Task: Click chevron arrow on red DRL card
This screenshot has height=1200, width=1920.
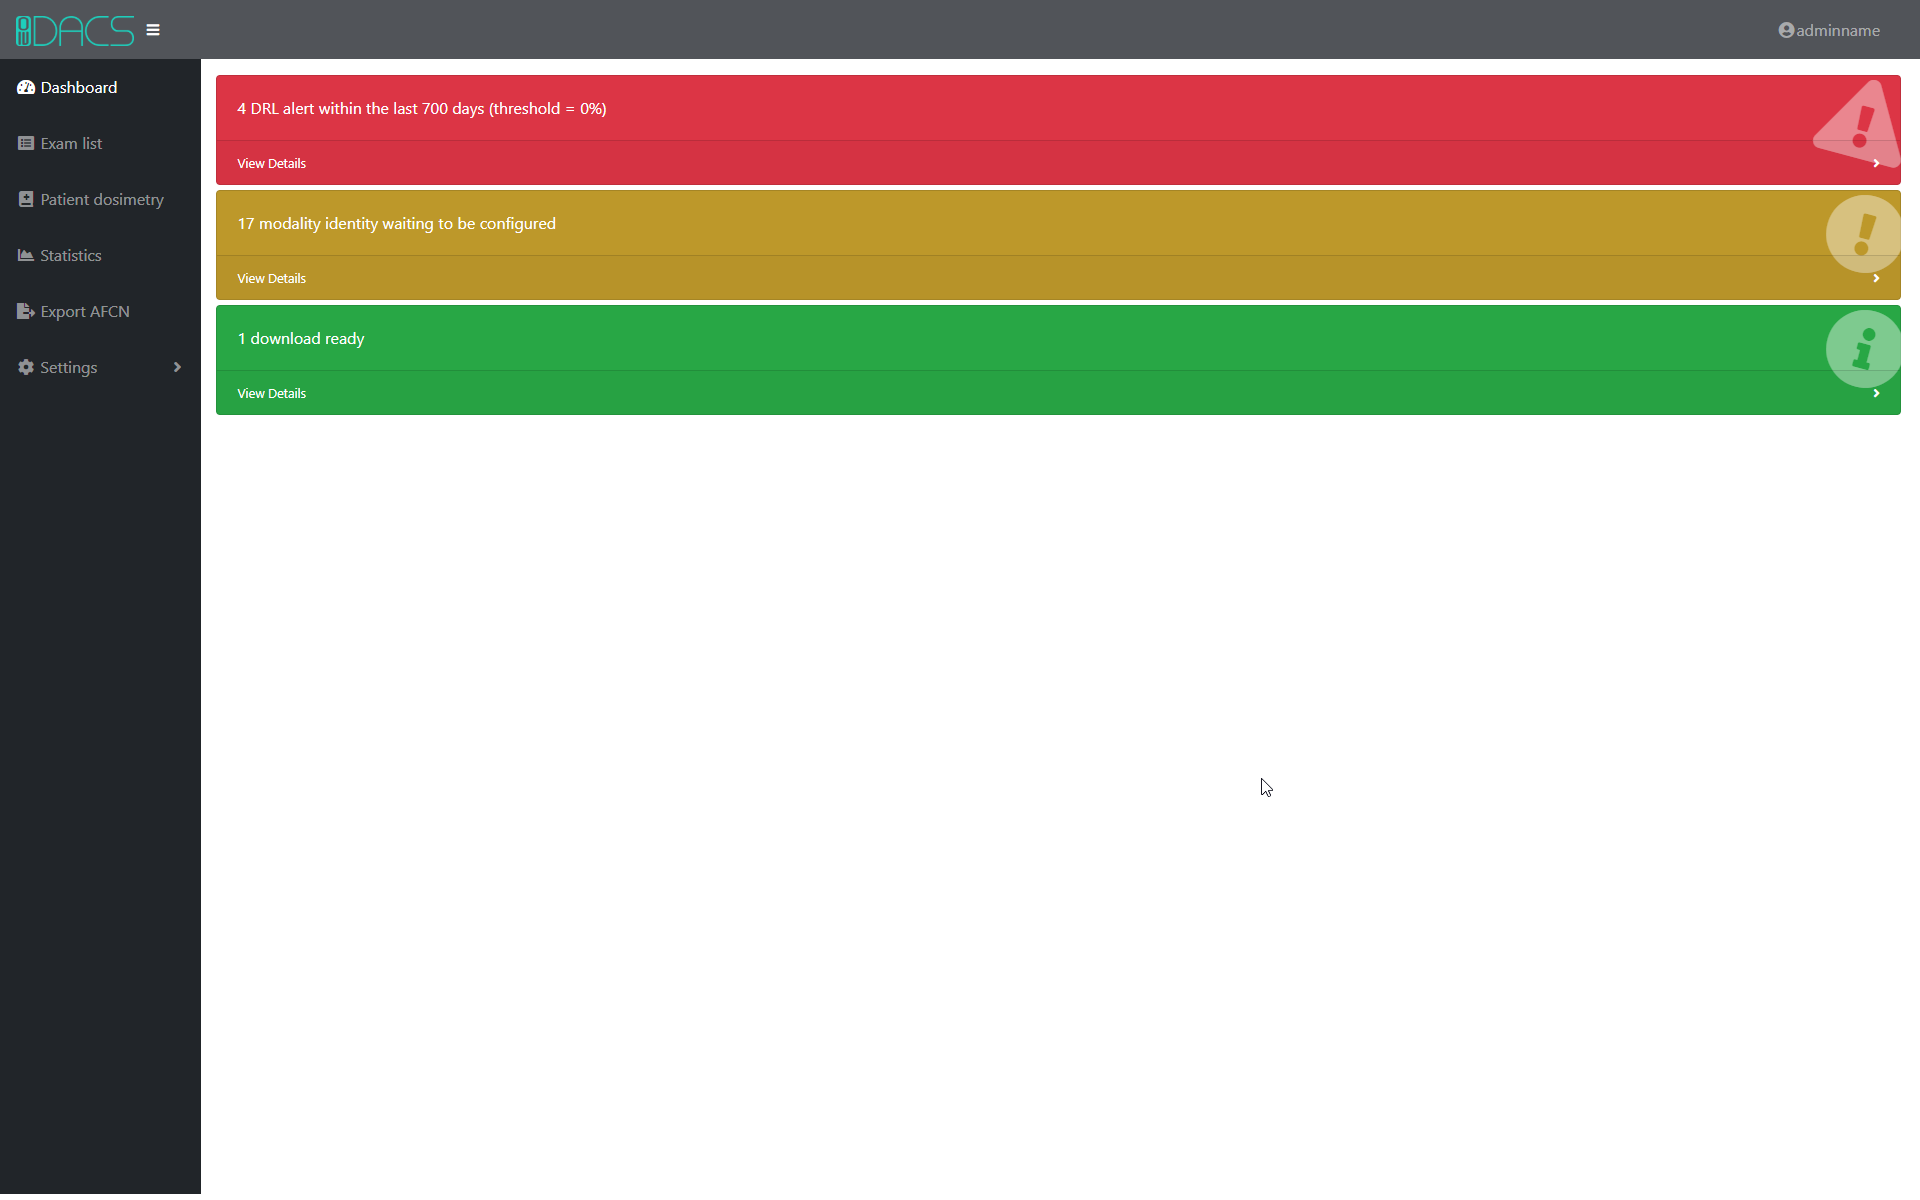Action: [x=1876, y=164]
